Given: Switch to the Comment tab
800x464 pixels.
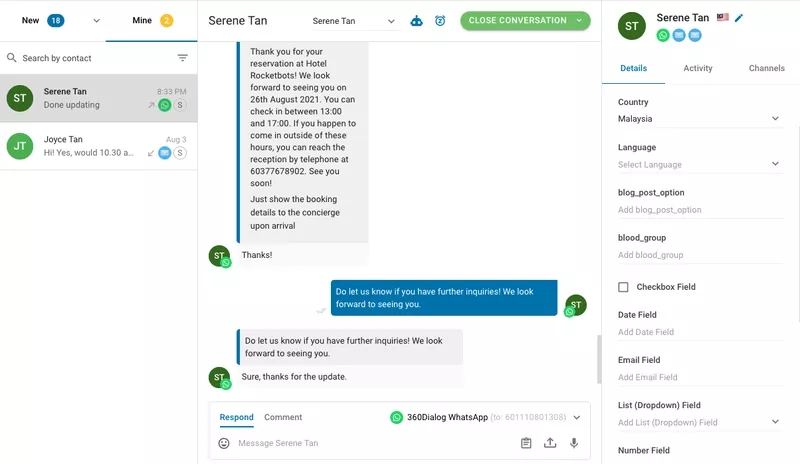Looking at the screenshot, I should 283,417.
